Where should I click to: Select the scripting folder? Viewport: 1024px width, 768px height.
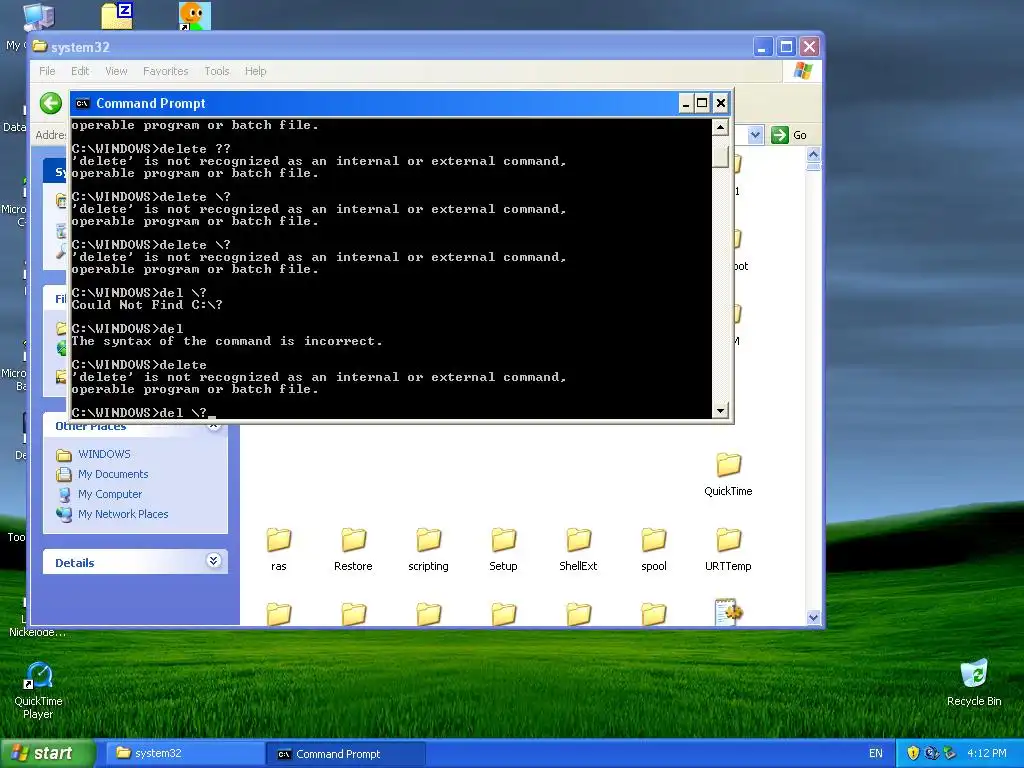click(428, 550)
